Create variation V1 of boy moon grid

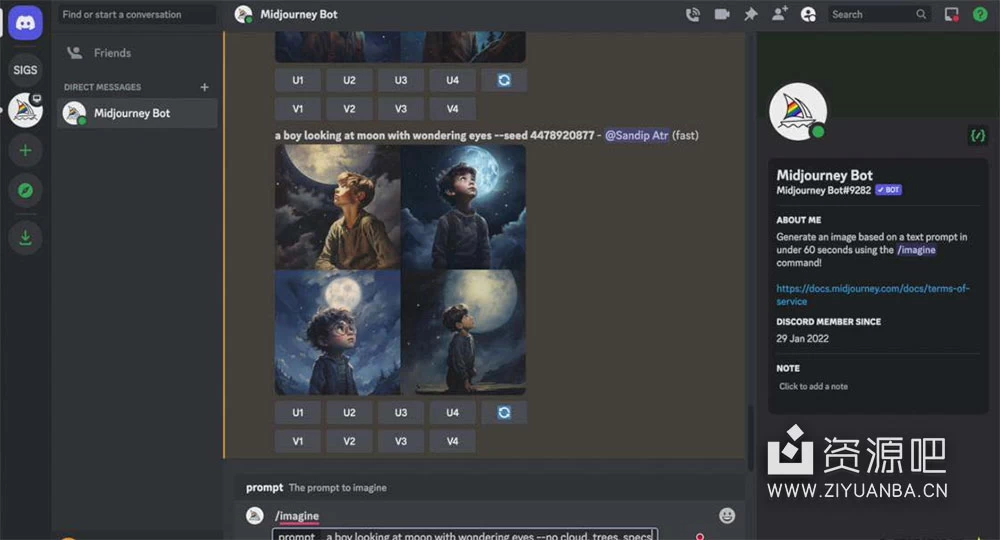298,441
